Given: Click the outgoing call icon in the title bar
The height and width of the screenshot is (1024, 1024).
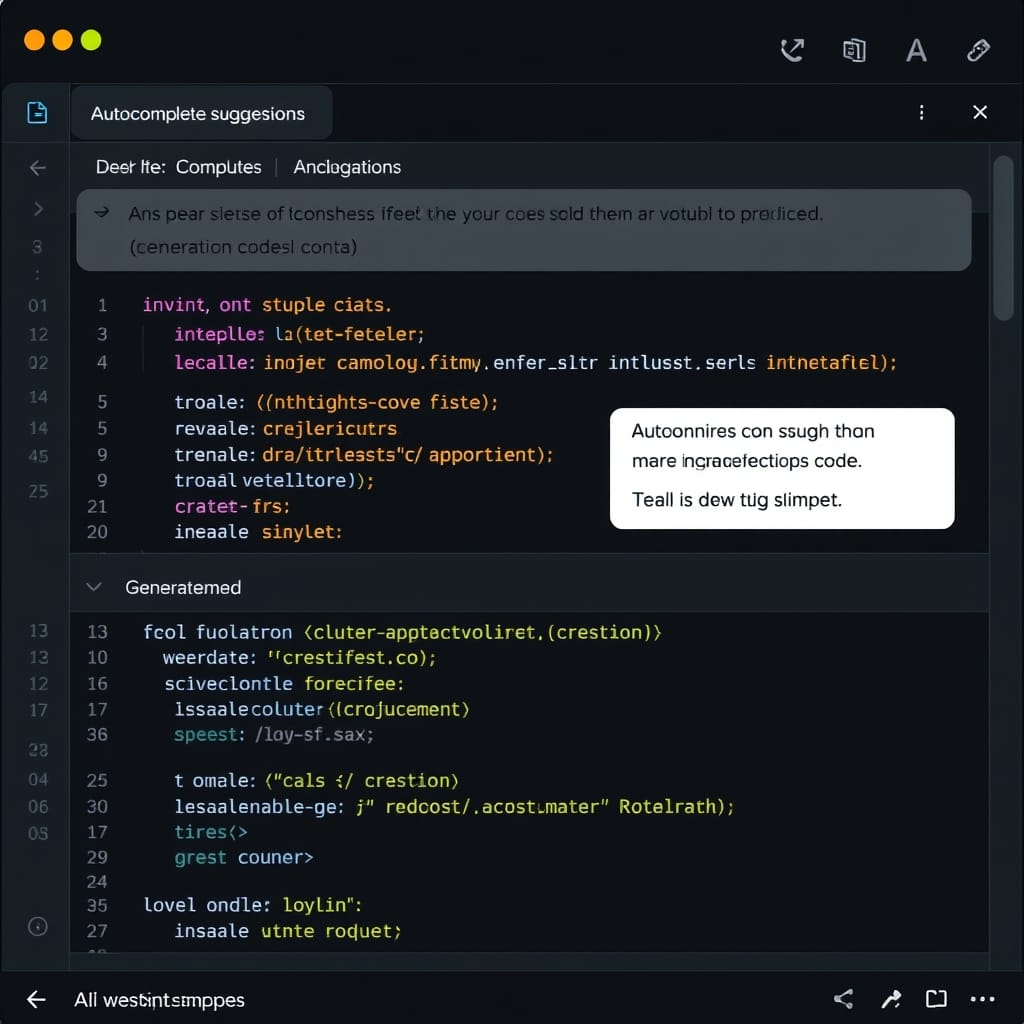Looking at the screenshot, I should pyautogui.click(x=792, y=50).
